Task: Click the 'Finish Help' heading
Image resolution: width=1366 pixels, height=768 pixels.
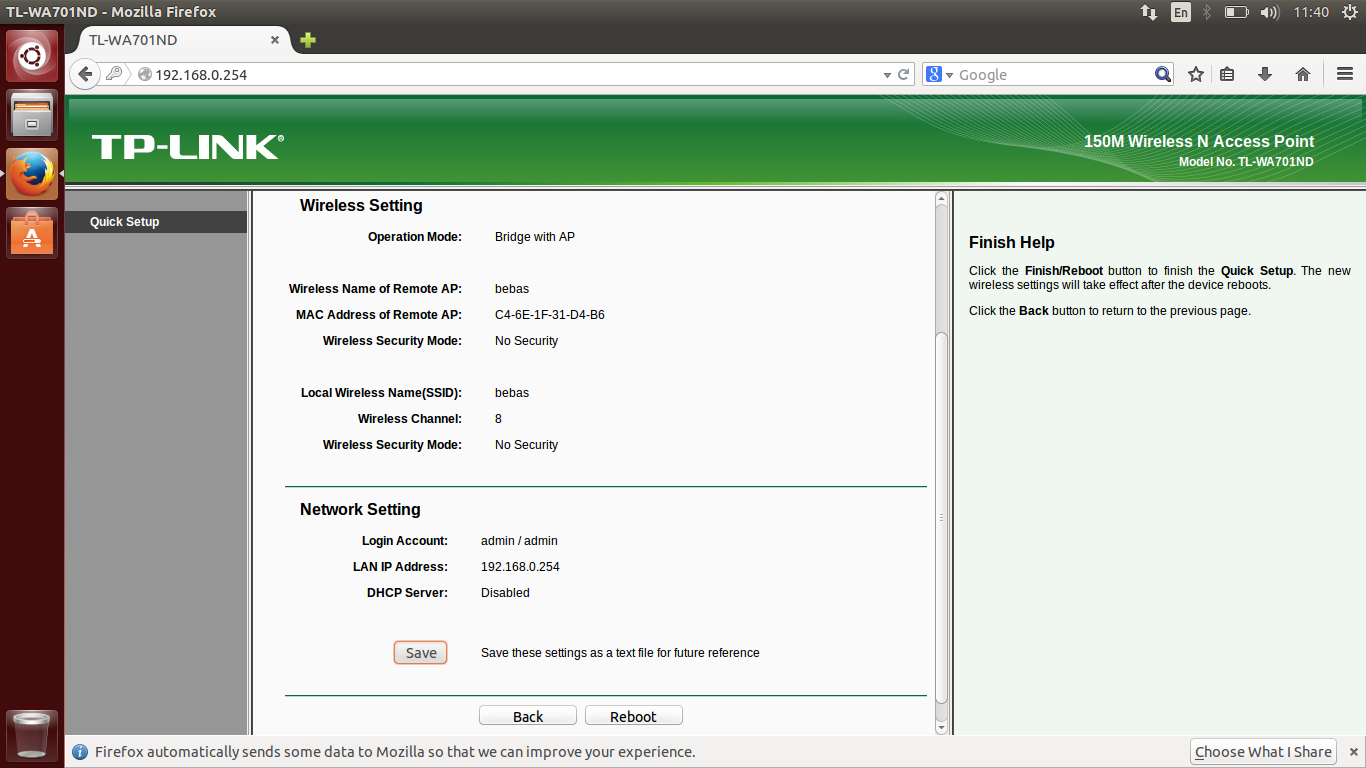Action: (x=1011, y=242)
